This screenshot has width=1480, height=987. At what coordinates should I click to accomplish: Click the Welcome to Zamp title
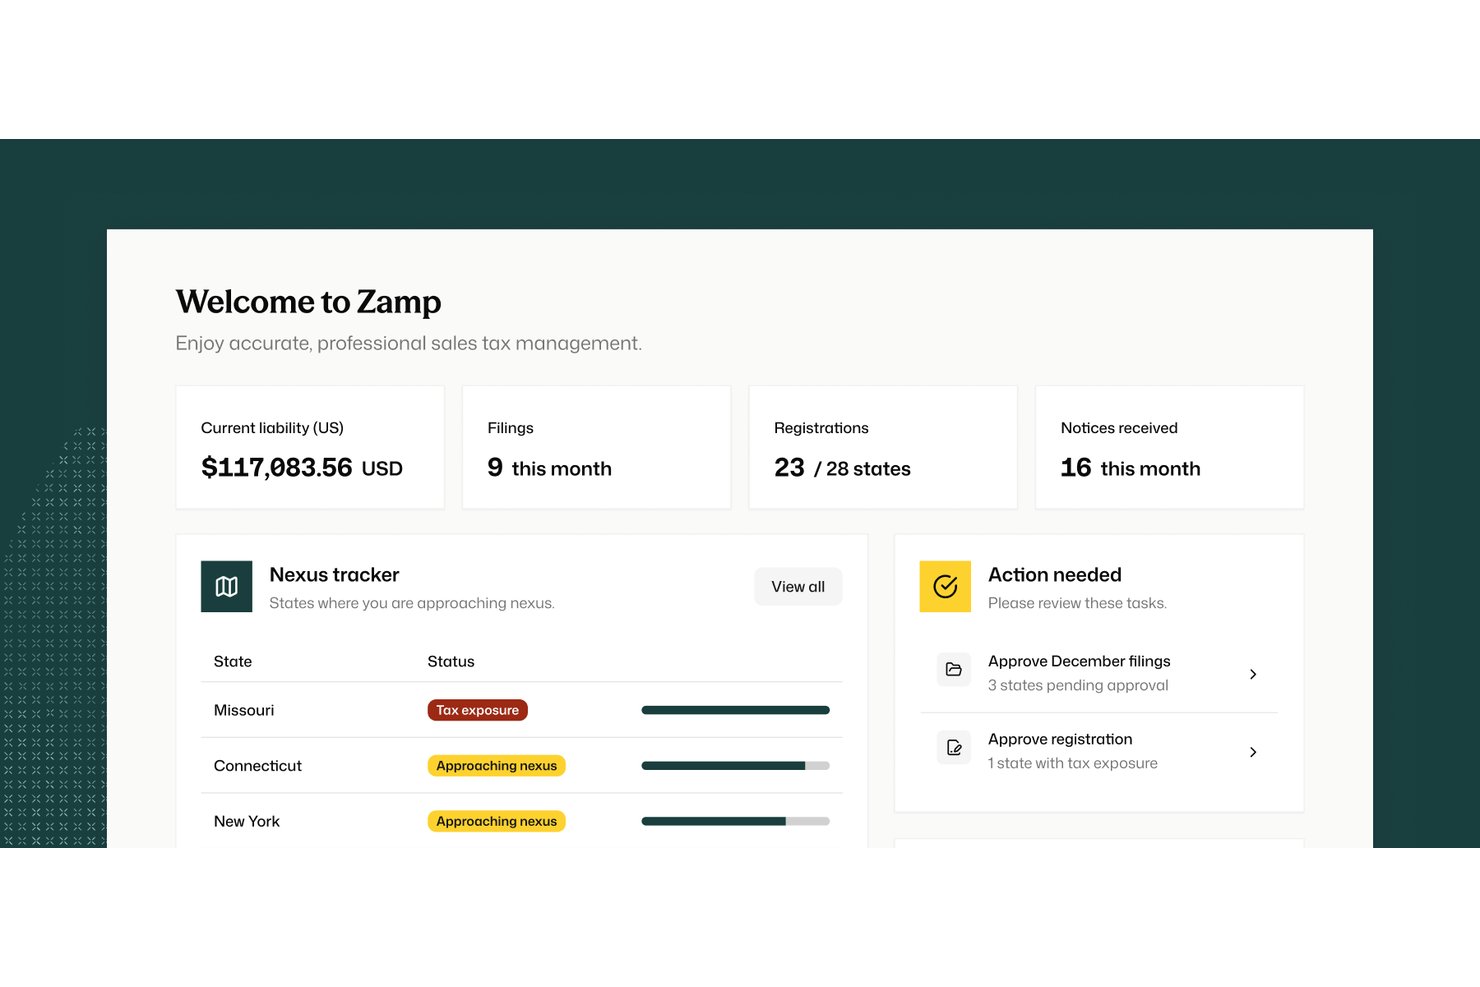pos(308,302)
